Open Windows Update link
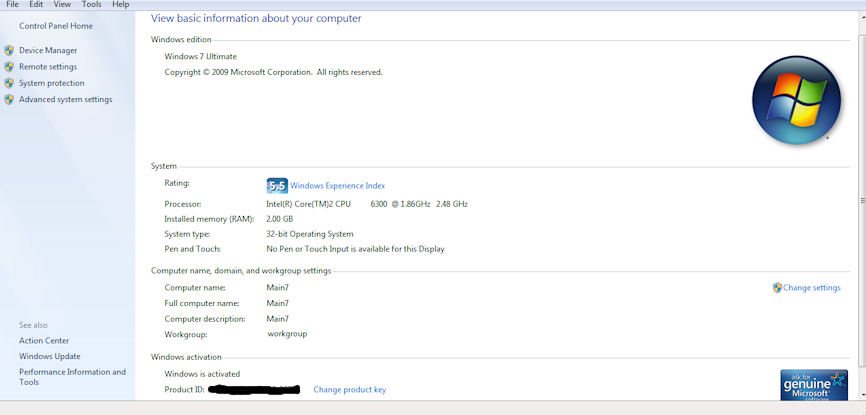The width and height of the screenshot is (866, 415). (50, 356)
